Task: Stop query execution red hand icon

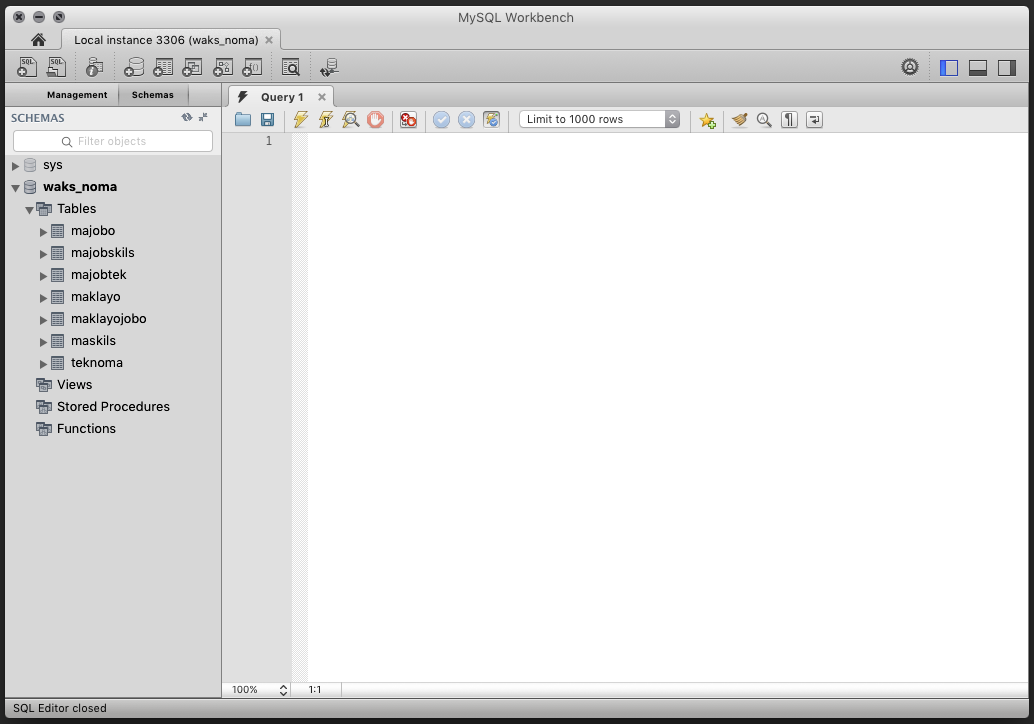Action: click(x=375, y=119)
